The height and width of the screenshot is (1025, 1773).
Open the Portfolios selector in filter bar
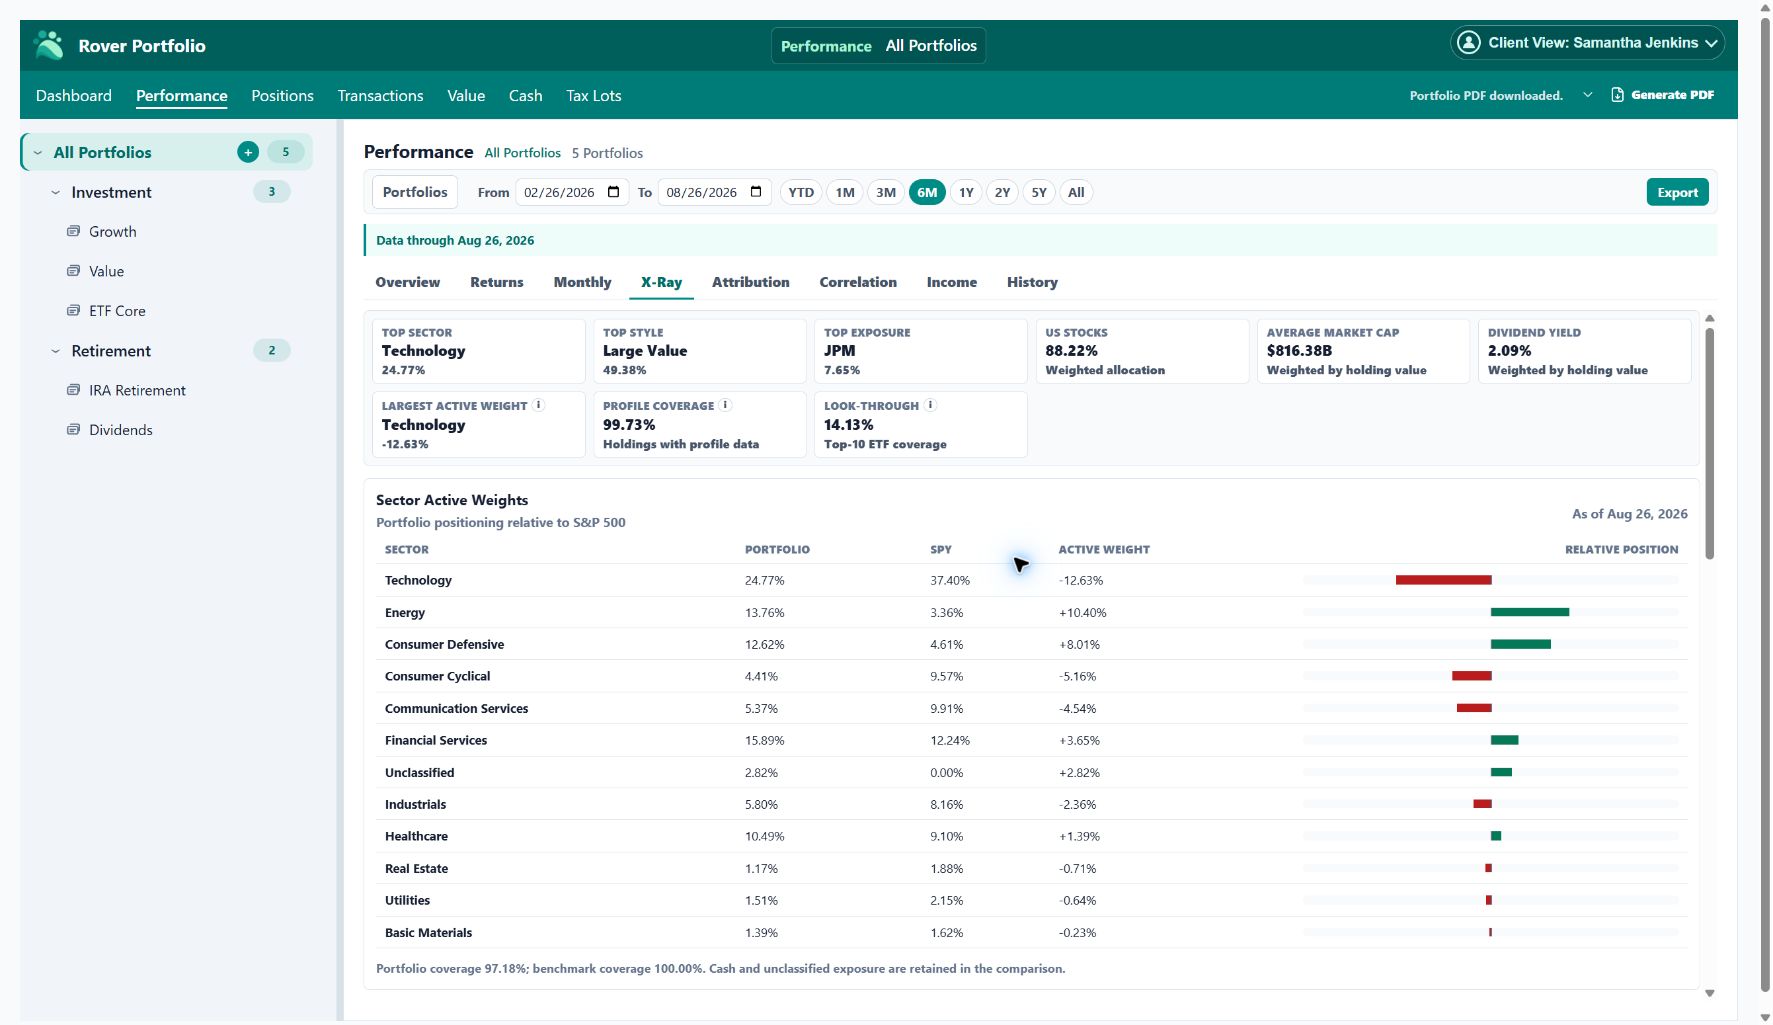[x=415, y=192]
